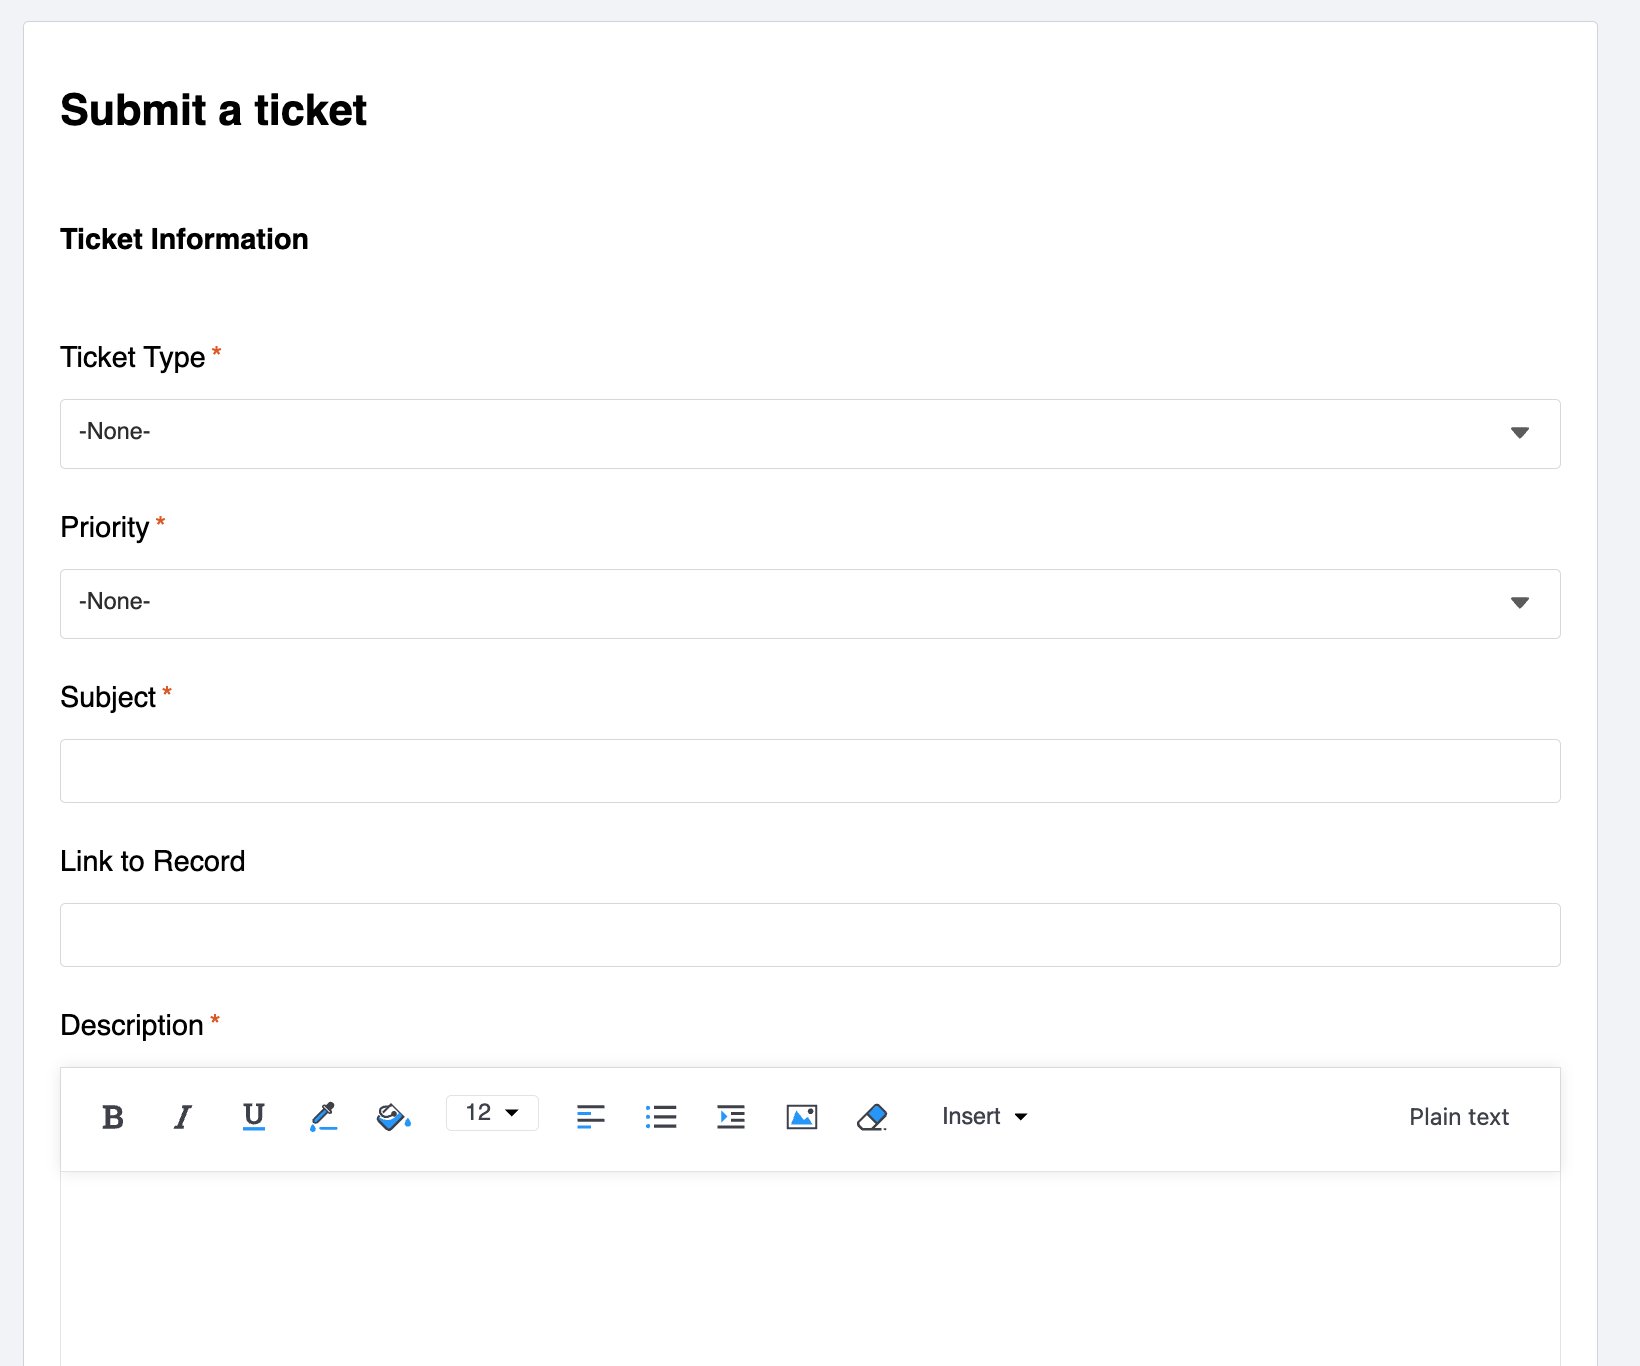Toggle bold formatting in description editor
1640x1366 pixels.
(113, 1117)
